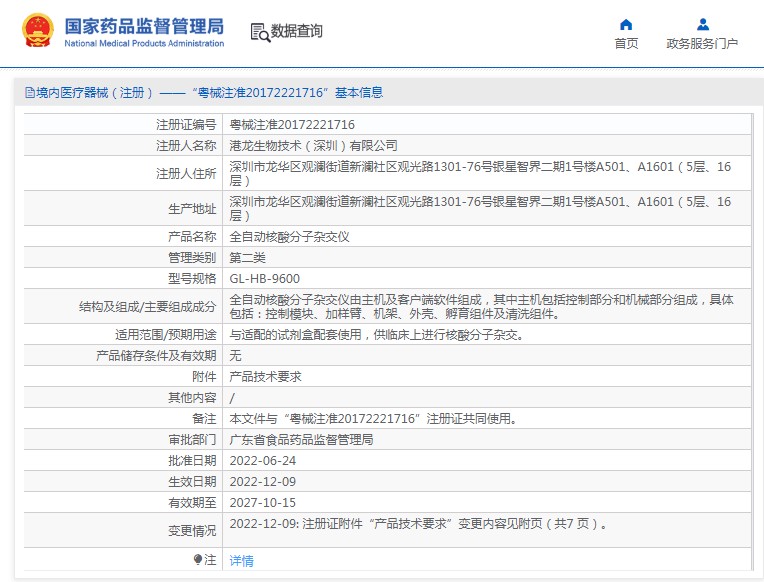Open the 政务服务门户 menu item

coord(702,43)
